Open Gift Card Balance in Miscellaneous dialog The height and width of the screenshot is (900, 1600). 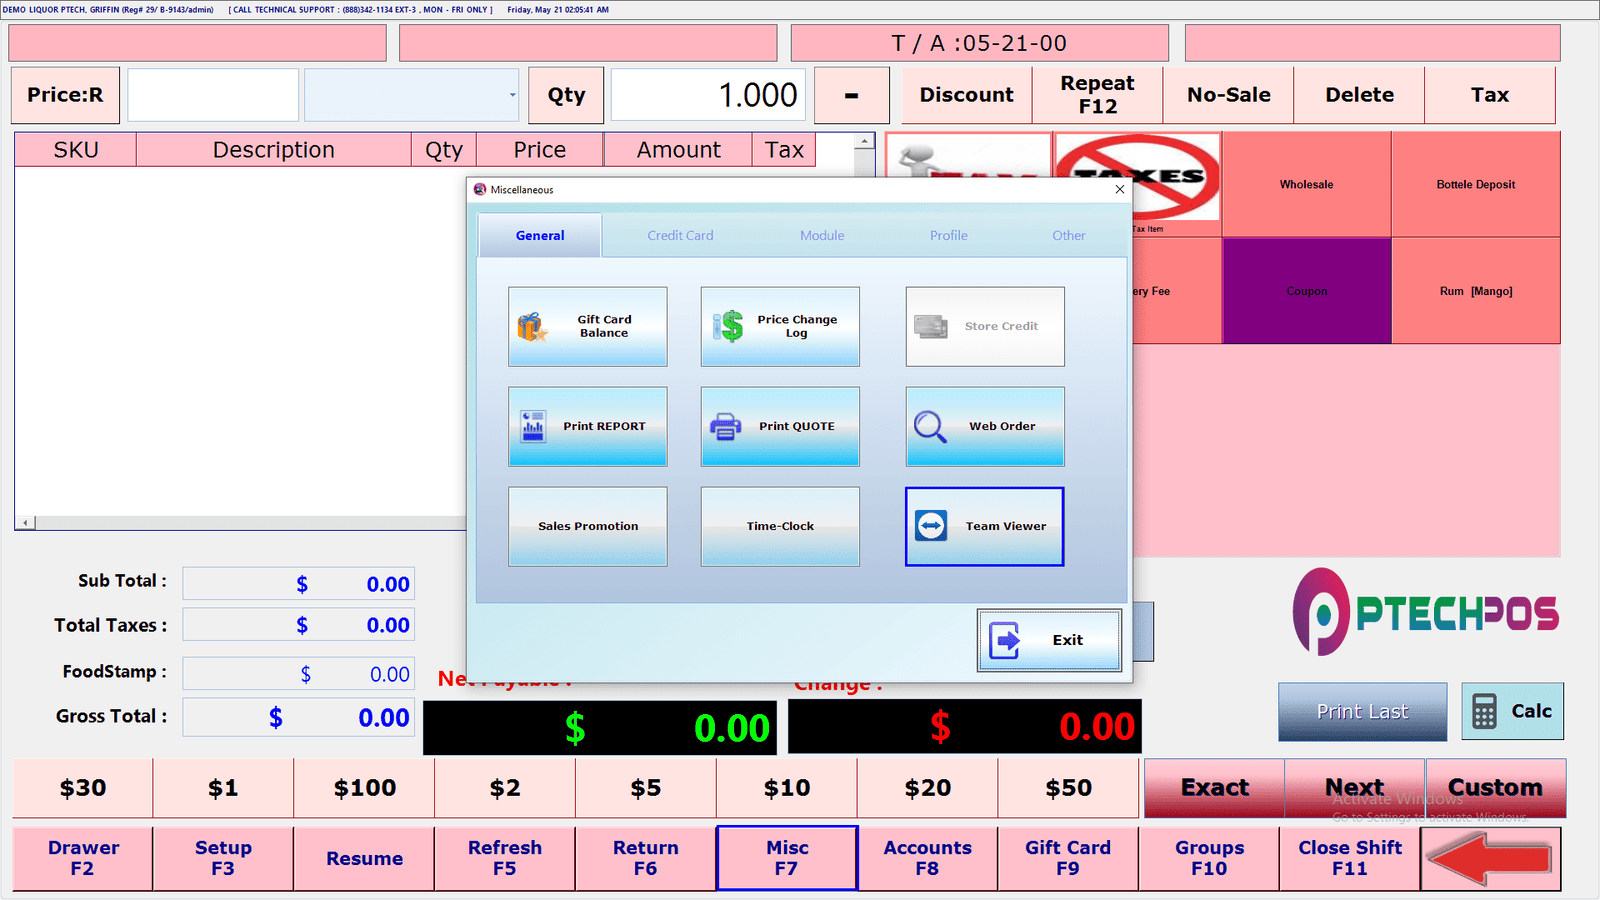click(587, 327)
